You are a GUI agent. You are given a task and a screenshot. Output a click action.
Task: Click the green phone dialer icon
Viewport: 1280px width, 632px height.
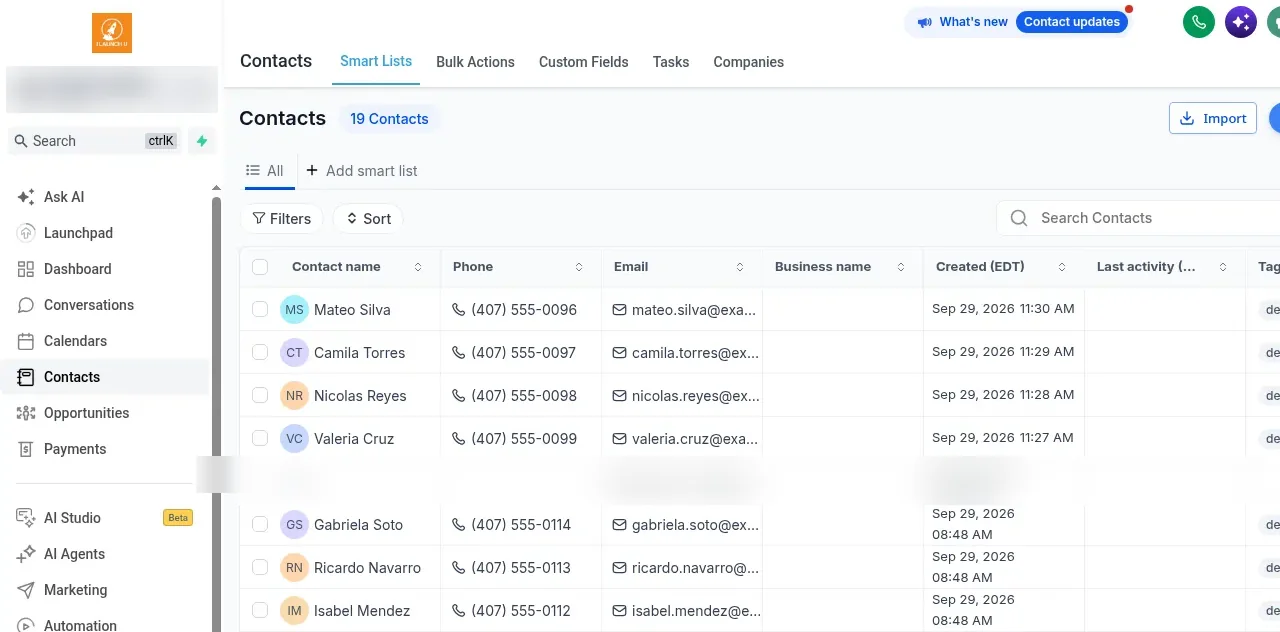point(1199,22)
